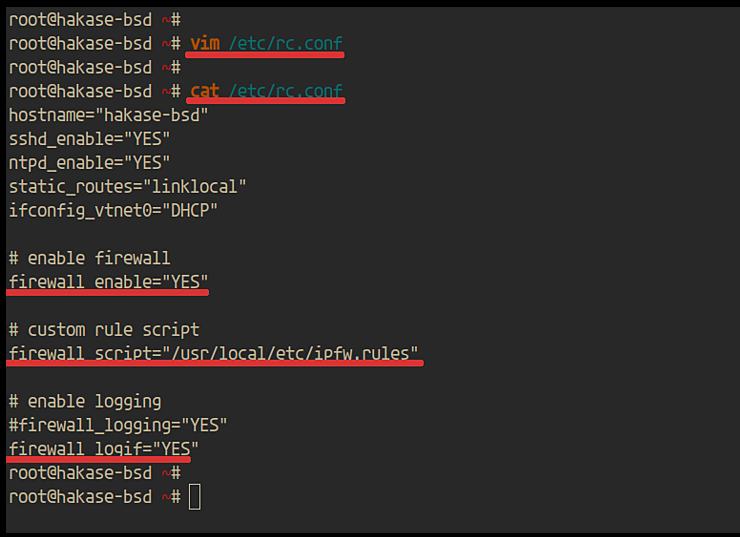
Task: Click the cat command word
Action: [204, 91]
